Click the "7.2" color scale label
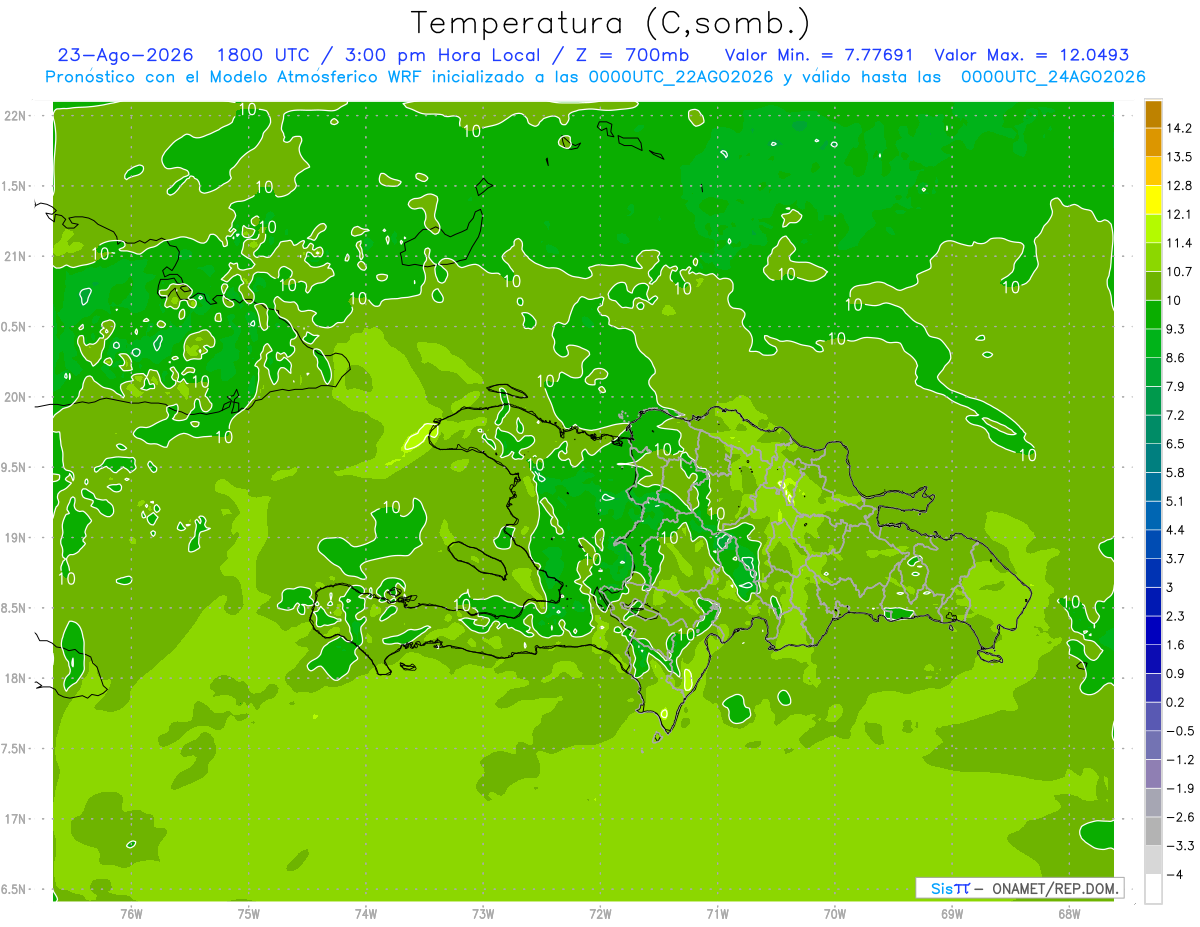This screenshot has height=927, width=1200. point(1176,415)
